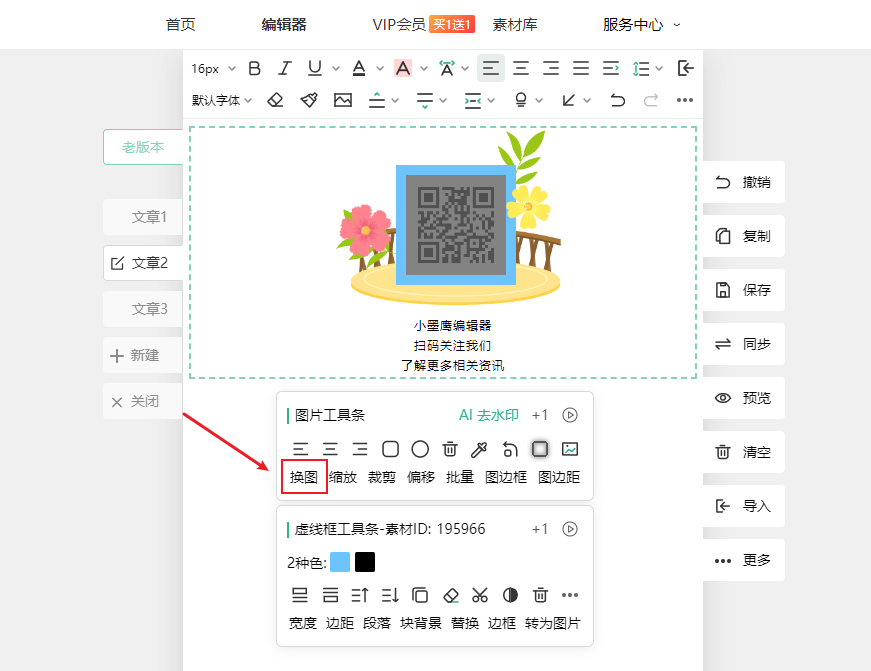Expand 服务中心 menu

coord(641,24)
